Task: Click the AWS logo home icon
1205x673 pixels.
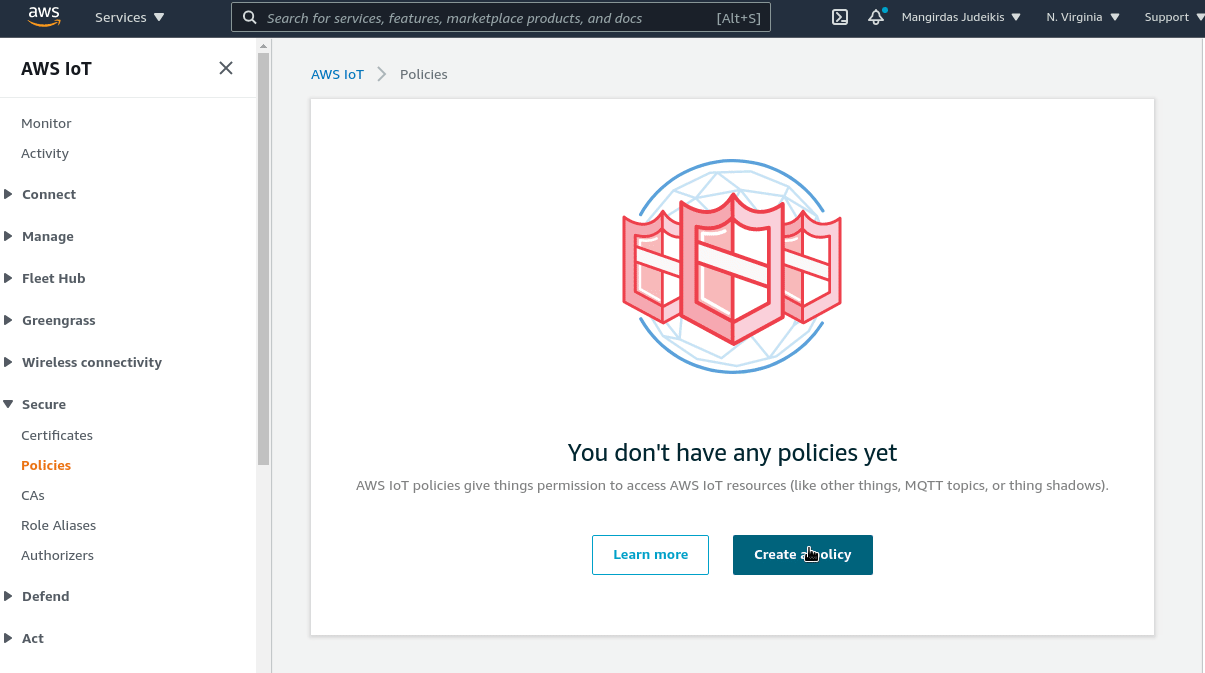Action: pos(44,16)
